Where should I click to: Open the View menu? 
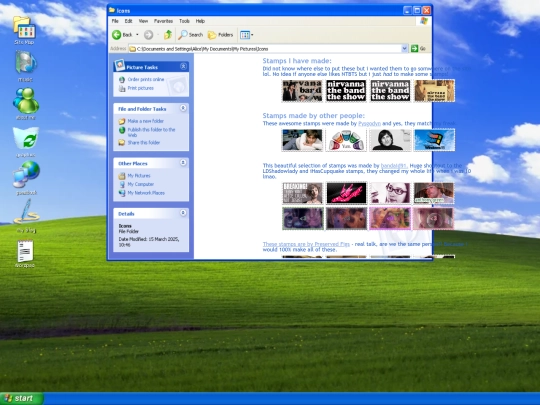(143, 21)
